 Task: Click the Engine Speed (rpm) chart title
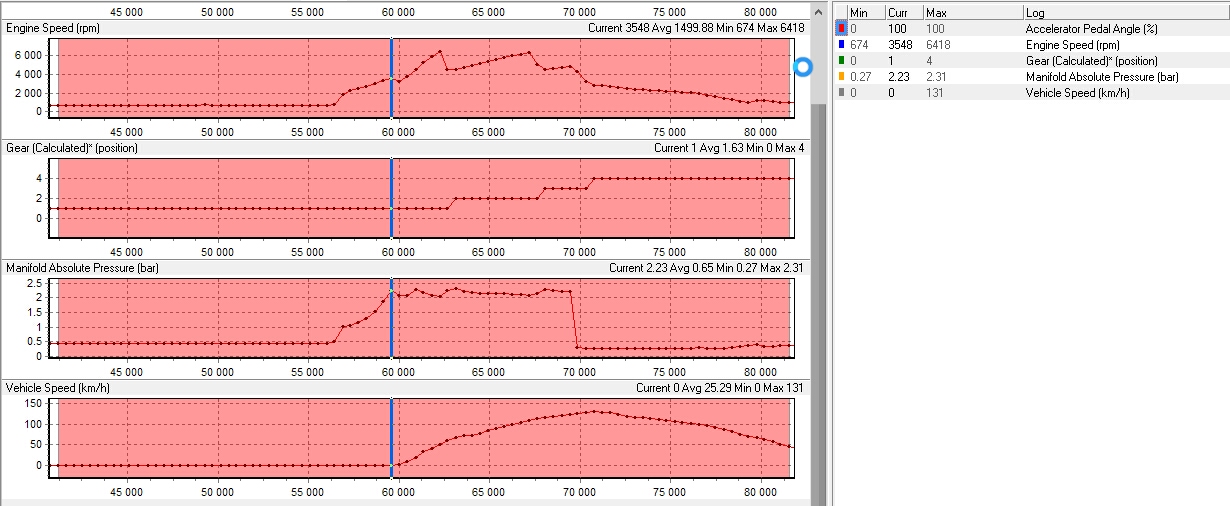[52, 28]
